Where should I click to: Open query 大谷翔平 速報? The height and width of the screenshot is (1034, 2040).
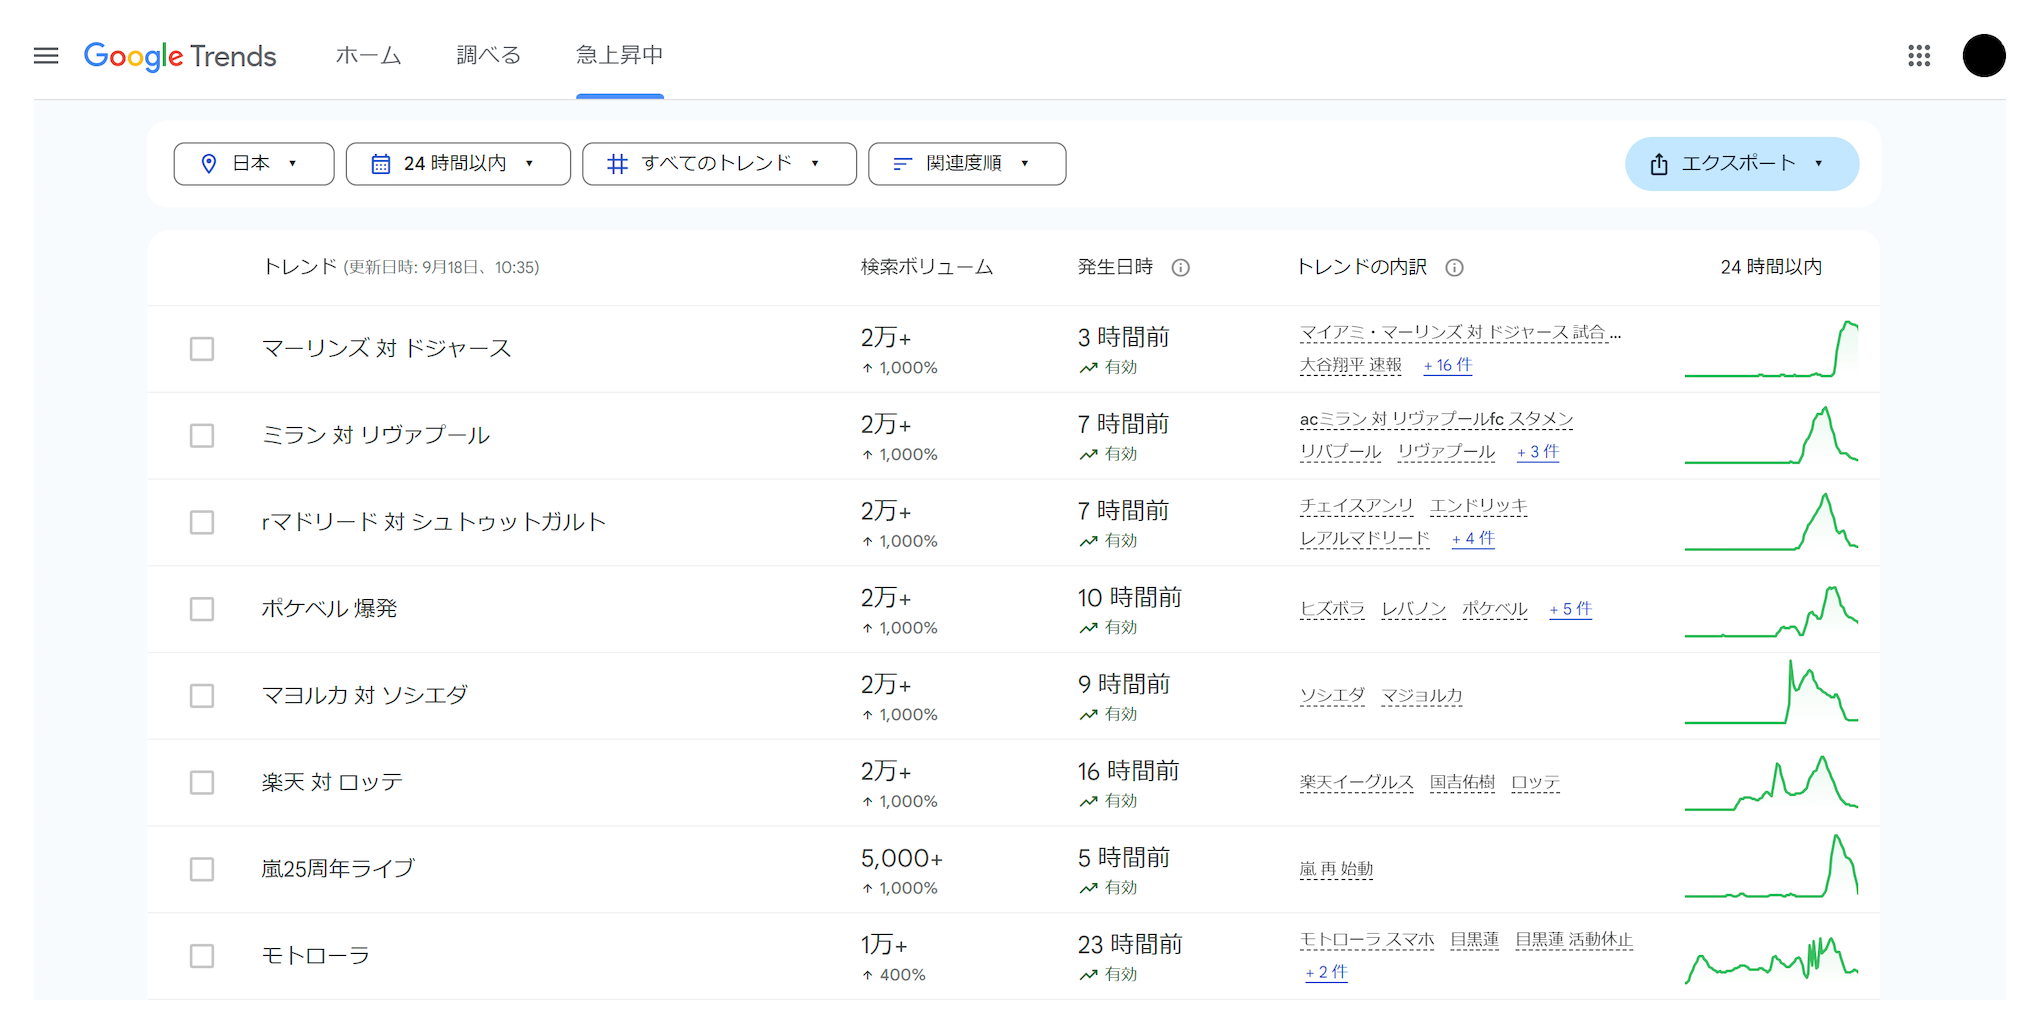(1351, 366)
